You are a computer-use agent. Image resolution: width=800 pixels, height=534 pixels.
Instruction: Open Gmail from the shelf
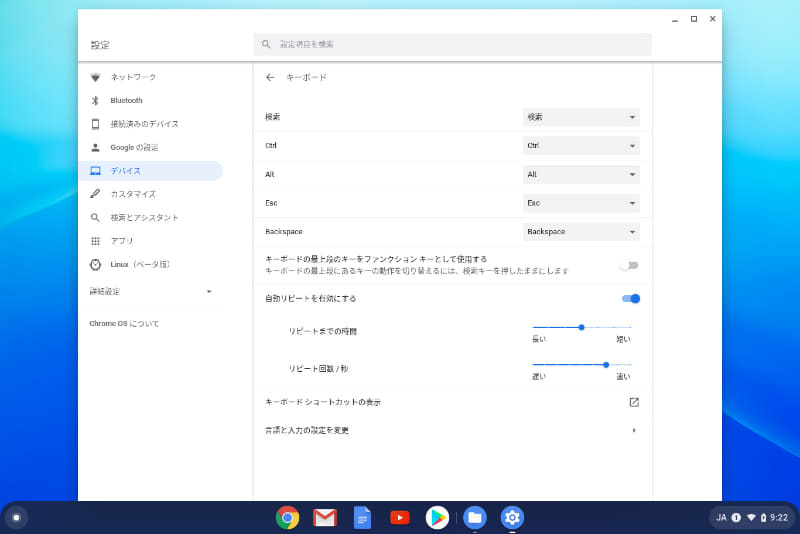point(325,518)
